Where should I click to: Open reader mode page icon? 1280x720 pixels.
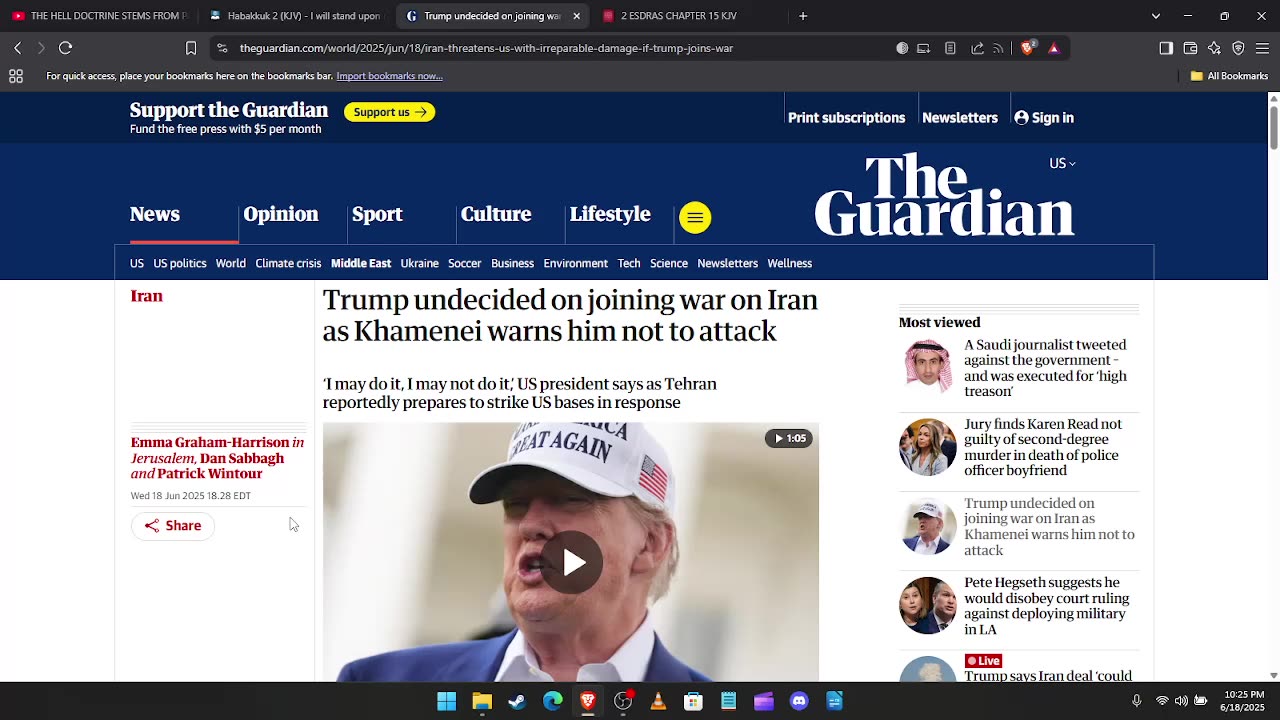click(x=950, y=48)
